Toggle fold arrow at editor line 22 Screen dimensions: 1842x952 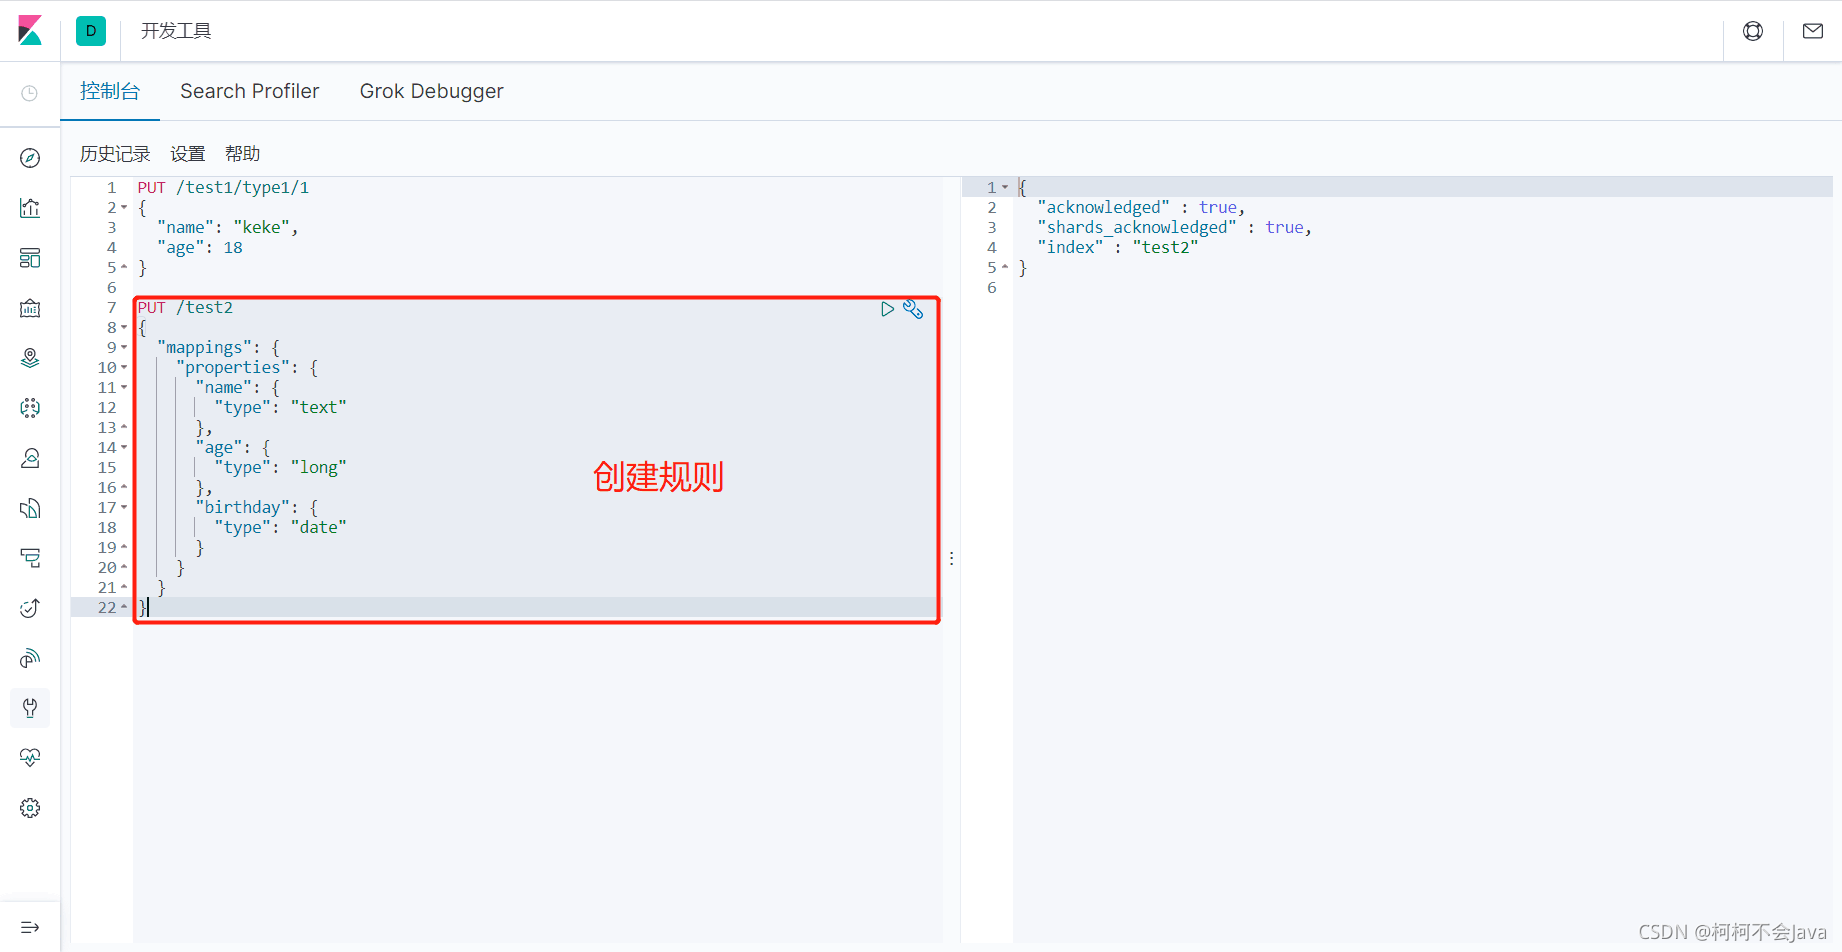point(124,607)
